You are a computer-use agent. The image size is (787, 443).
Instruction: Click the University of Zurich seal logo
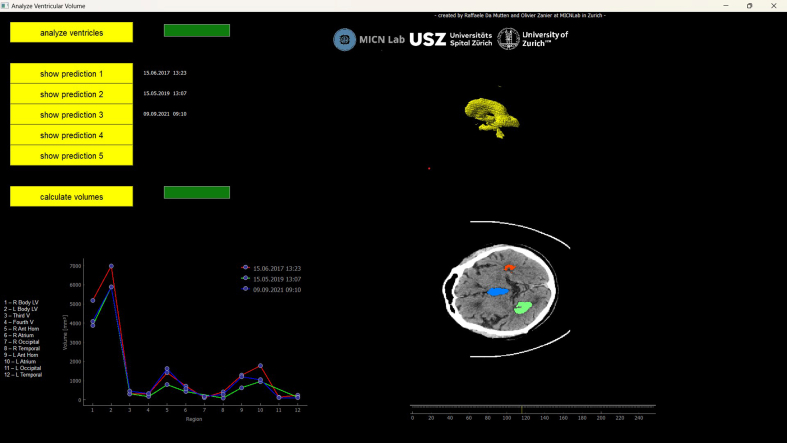(x=508, y=39)
